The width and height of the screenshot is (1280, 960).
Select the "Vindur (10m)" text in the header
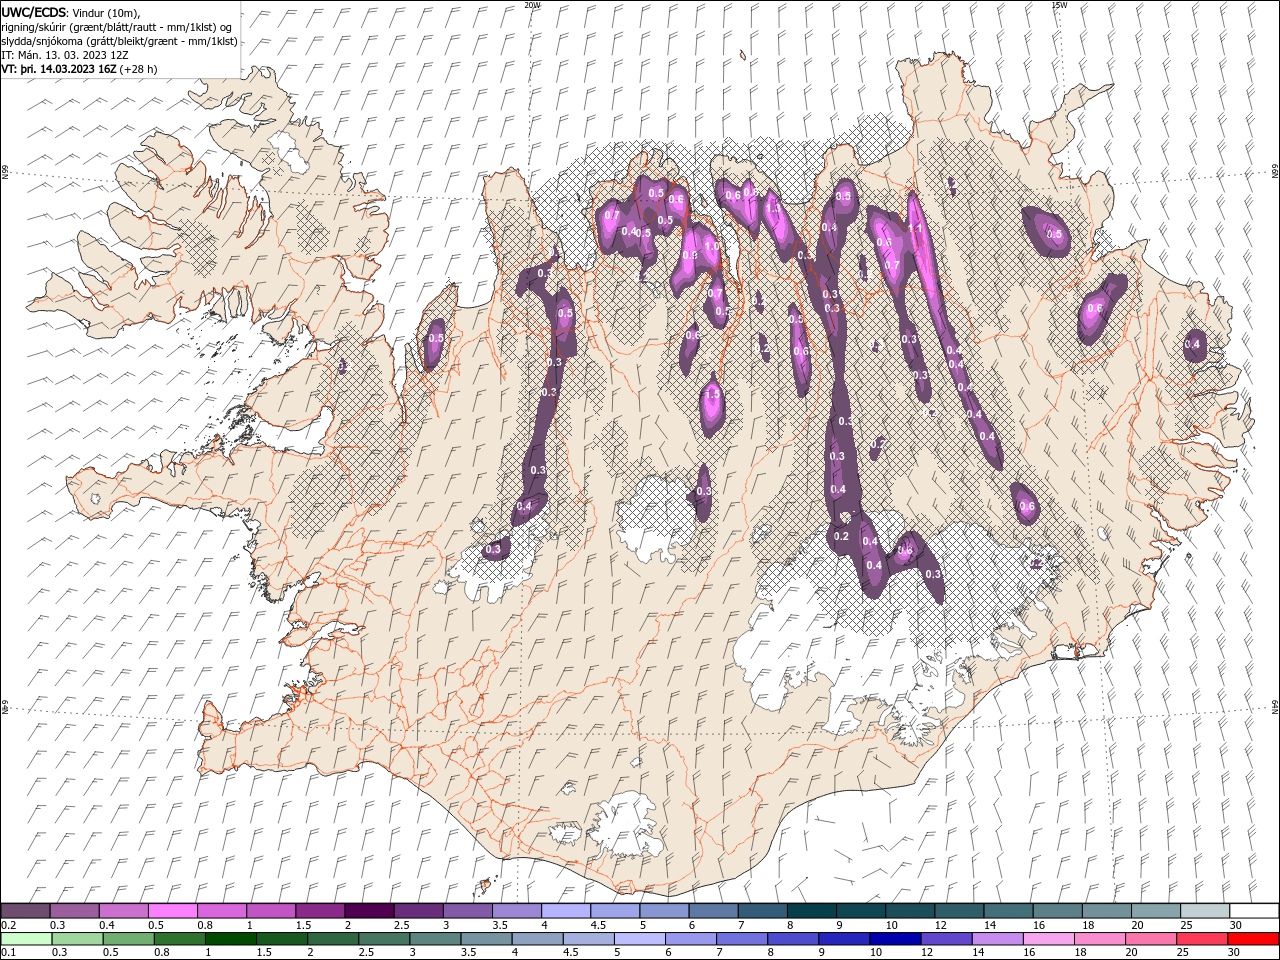pyautogui.click(x=107, y=12)
